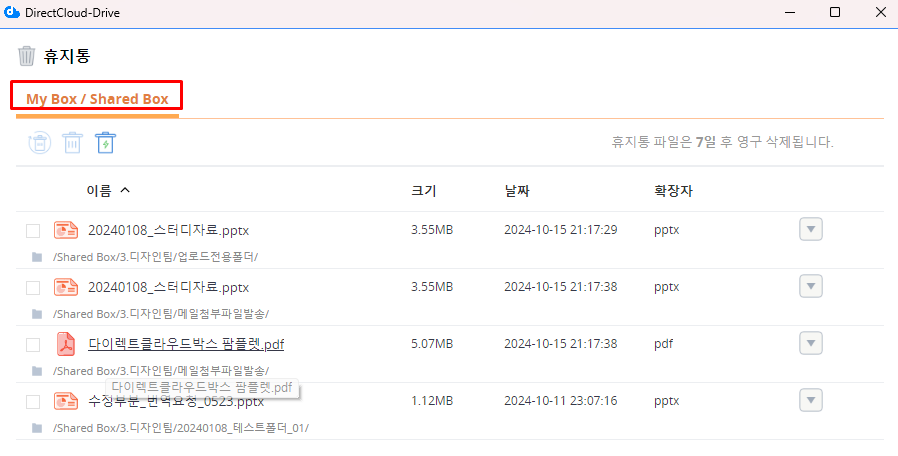Click the 크기 column header

424,191
